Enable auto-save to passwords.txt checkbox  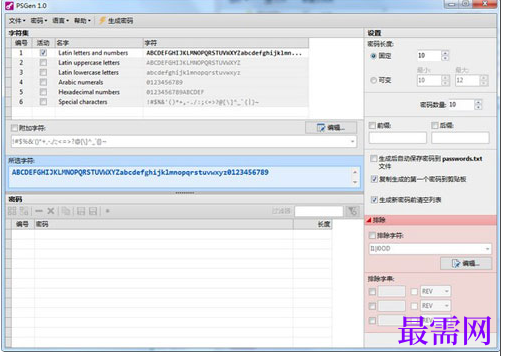point(374,159)
